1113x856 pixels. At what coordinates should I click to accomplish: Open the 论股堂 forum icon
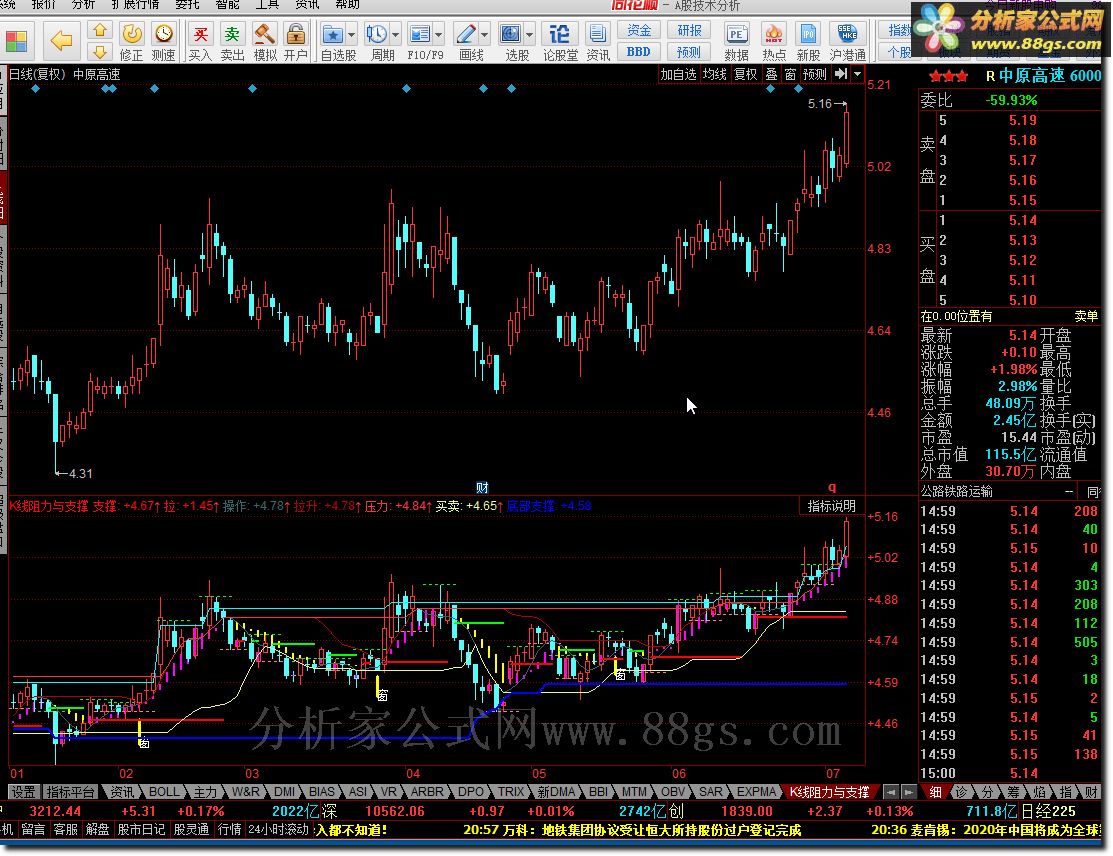pos(560,34)
